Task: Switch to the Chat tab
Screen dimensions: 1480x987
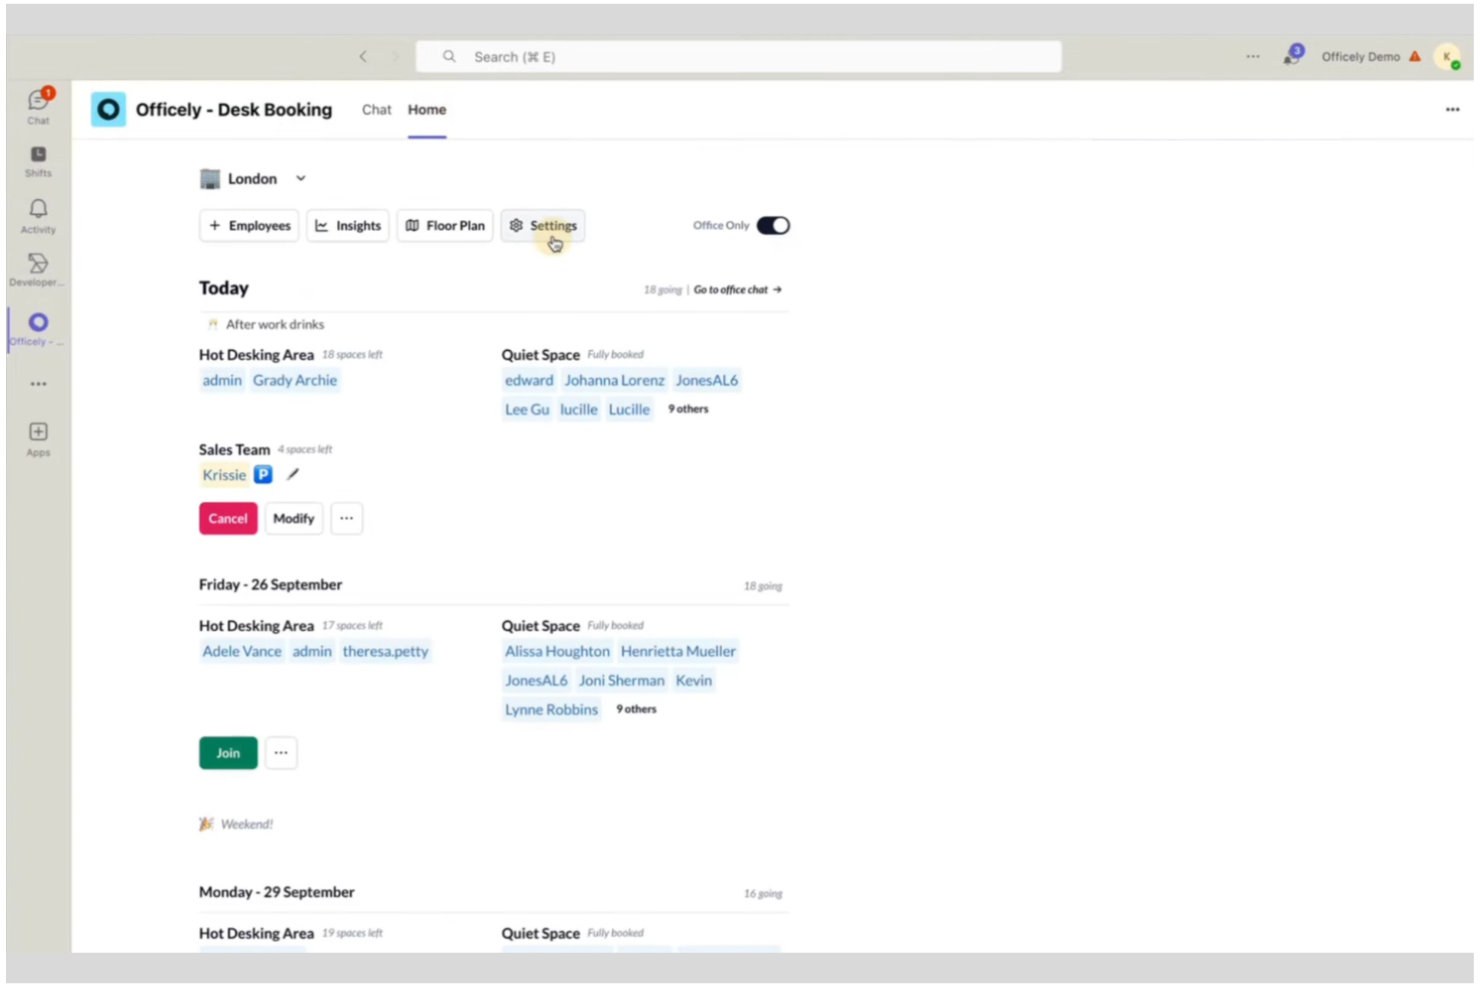Action: pos(377,110)
